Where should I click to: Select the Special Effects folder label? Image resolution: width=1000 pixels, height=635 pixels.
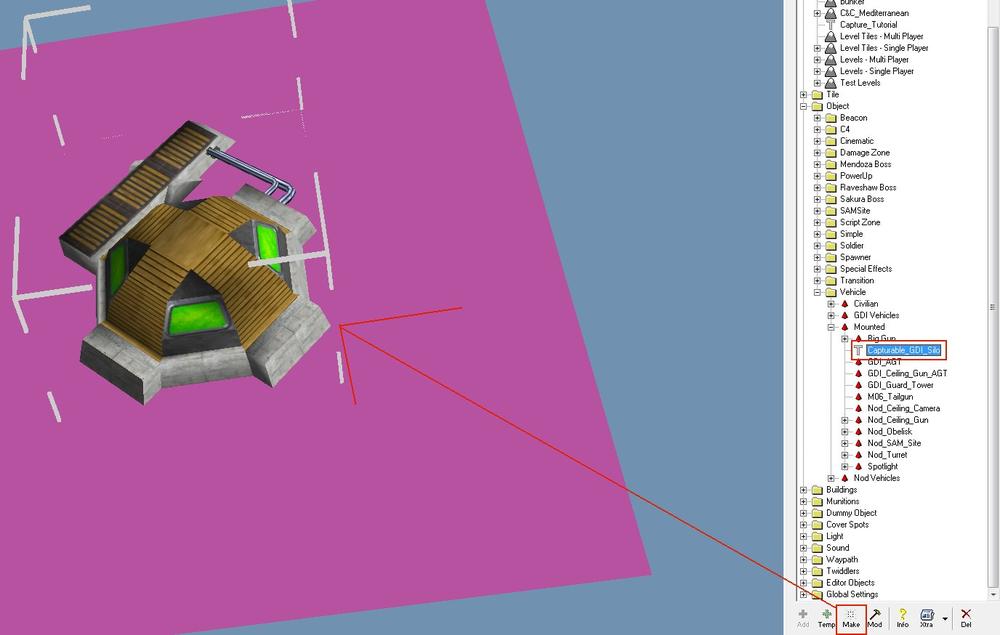865,269
